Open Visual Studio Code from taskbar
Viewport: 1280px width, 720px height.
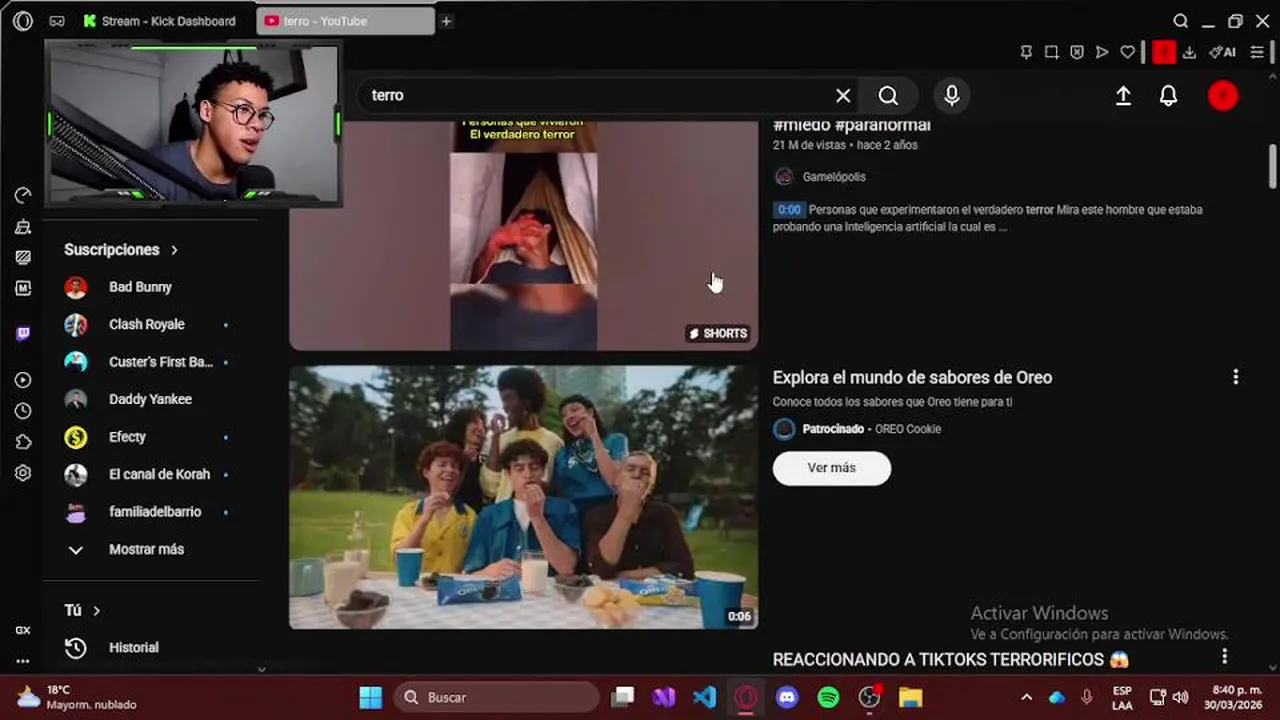pyautogui.click(x=705, y=697)
